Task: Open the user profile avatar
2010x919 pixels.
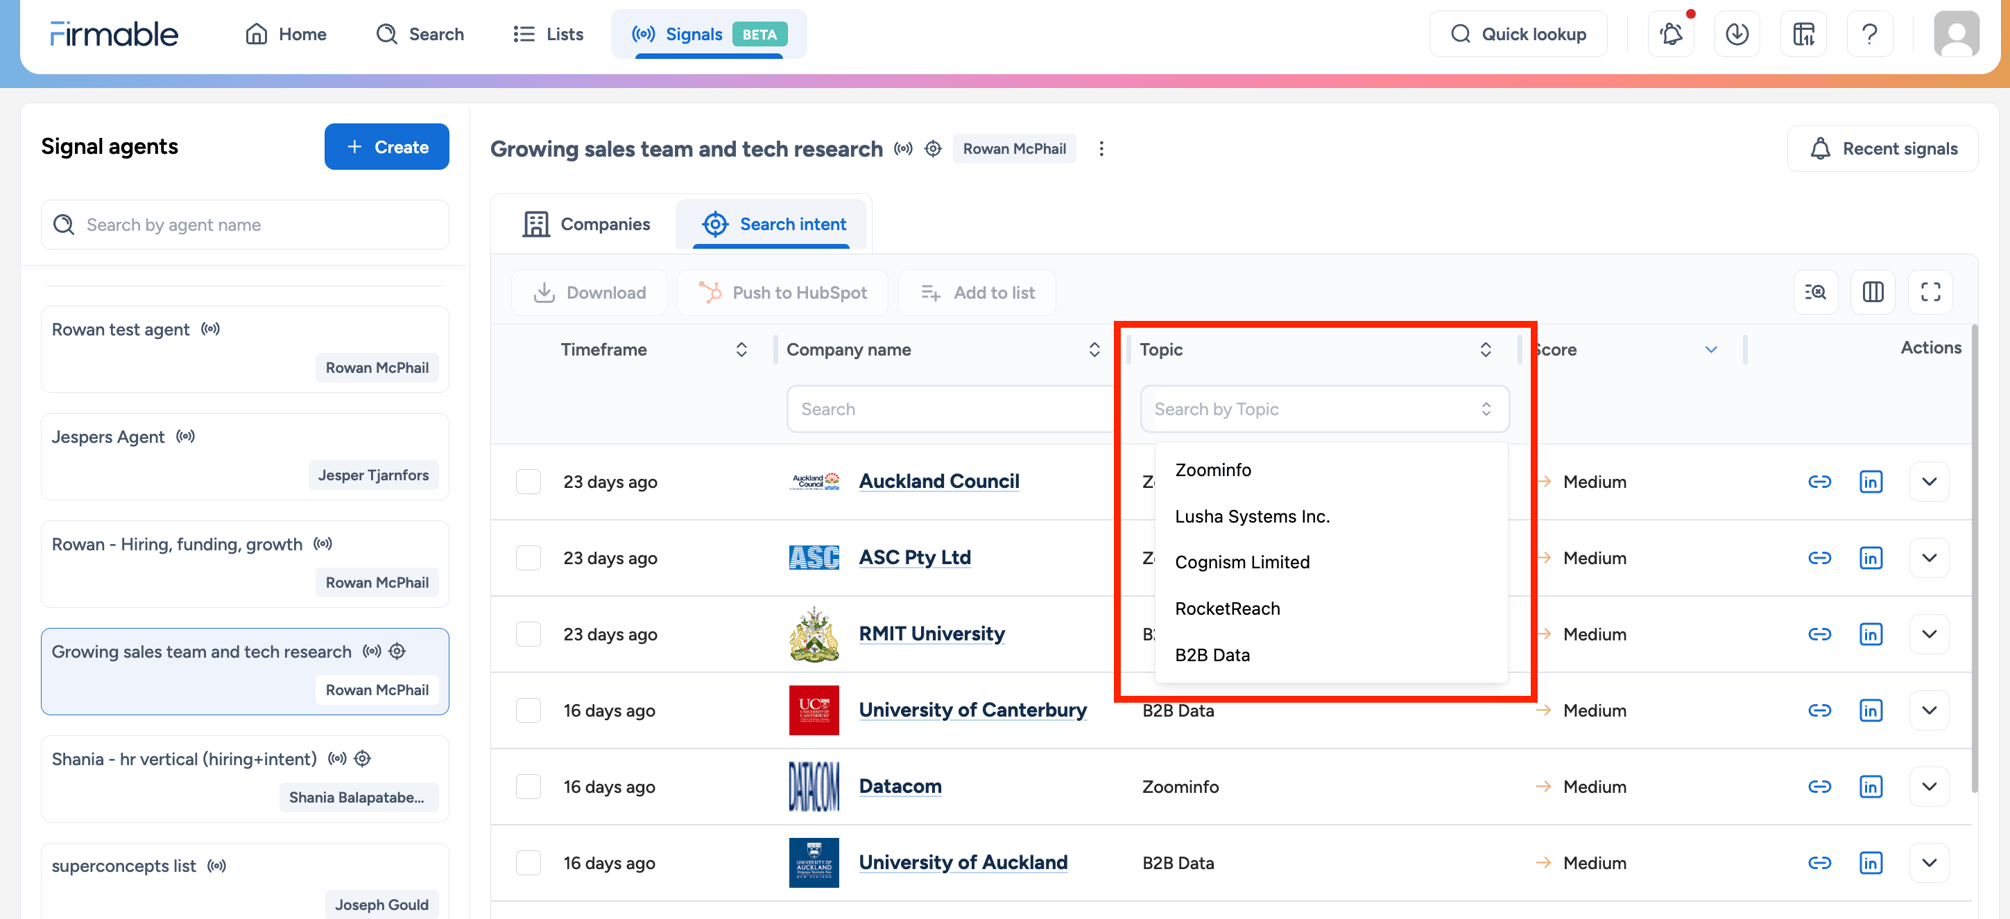Action: pyautogui.click(x=1956, y=34)
